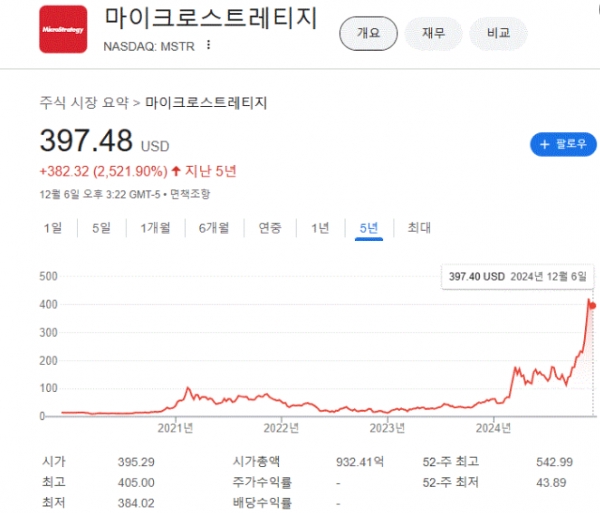Select the 1년 chart range
This screenshot has height=513, width=600.
coord(320,228)
